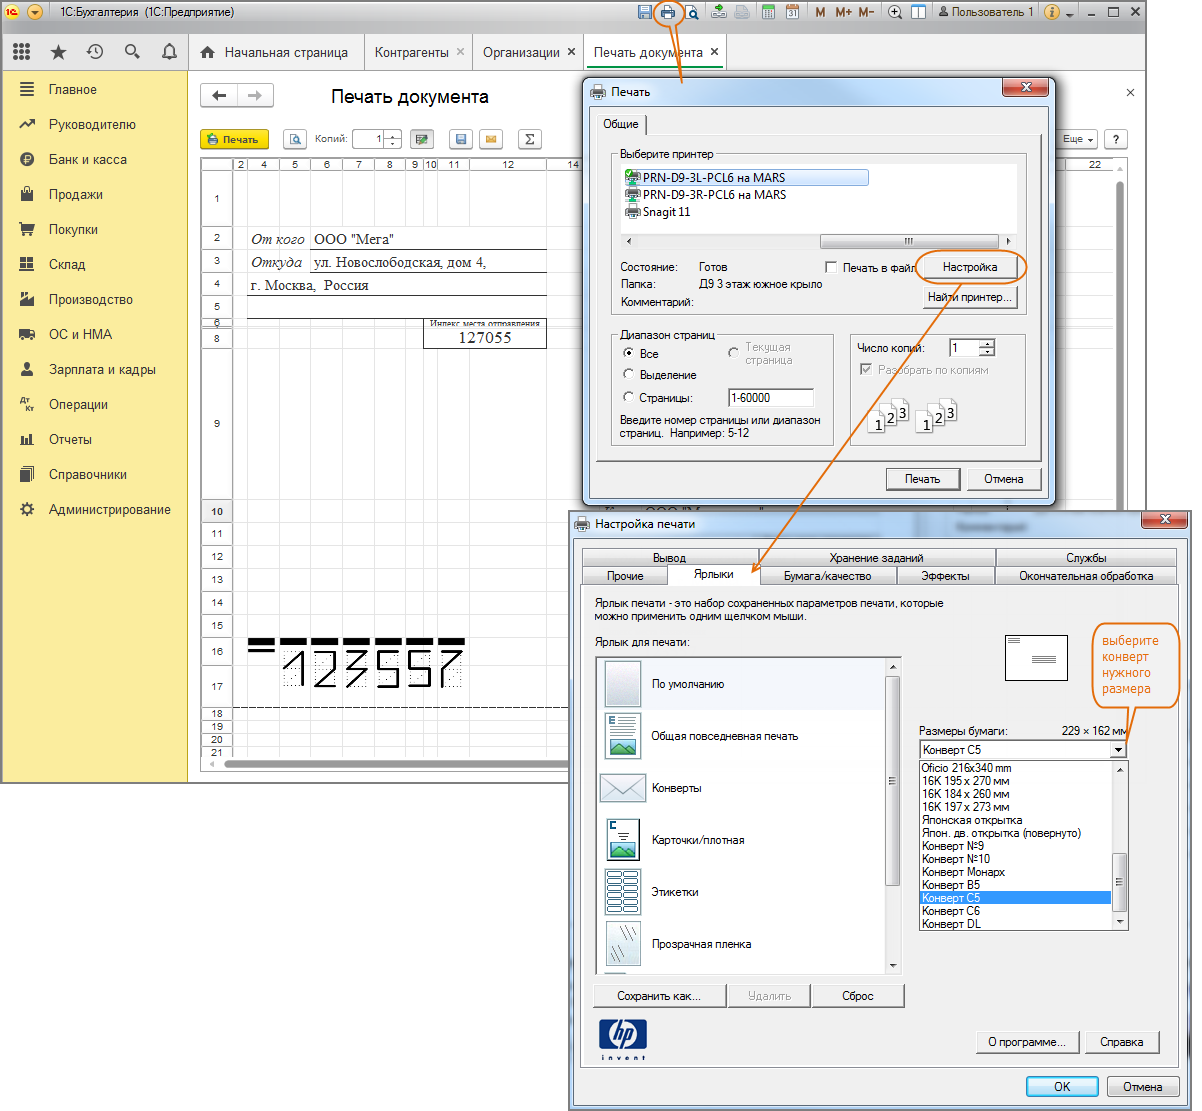Open the calendar icon in the title bar

tap(792, 12)
